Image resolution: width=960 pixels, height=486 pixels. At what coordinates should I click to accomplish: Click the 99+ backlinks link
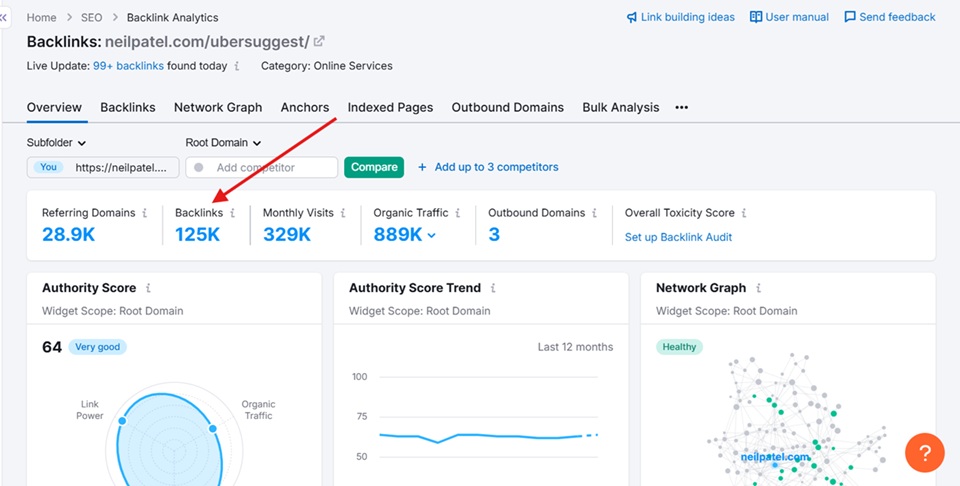pyautogui.click(x=128, y=66)
